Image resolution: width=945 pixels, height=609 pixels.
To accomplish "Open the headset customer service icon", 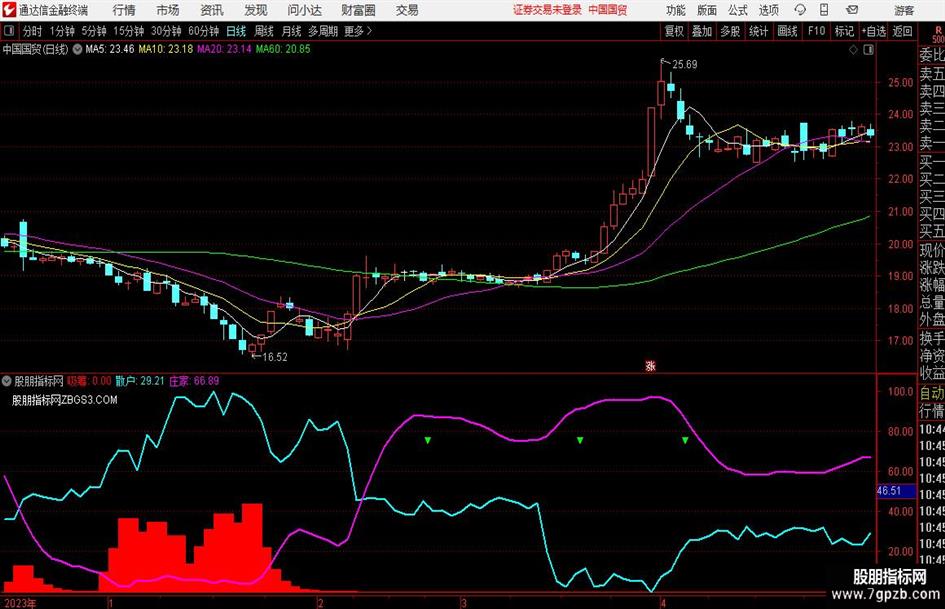I will [800, 10].
